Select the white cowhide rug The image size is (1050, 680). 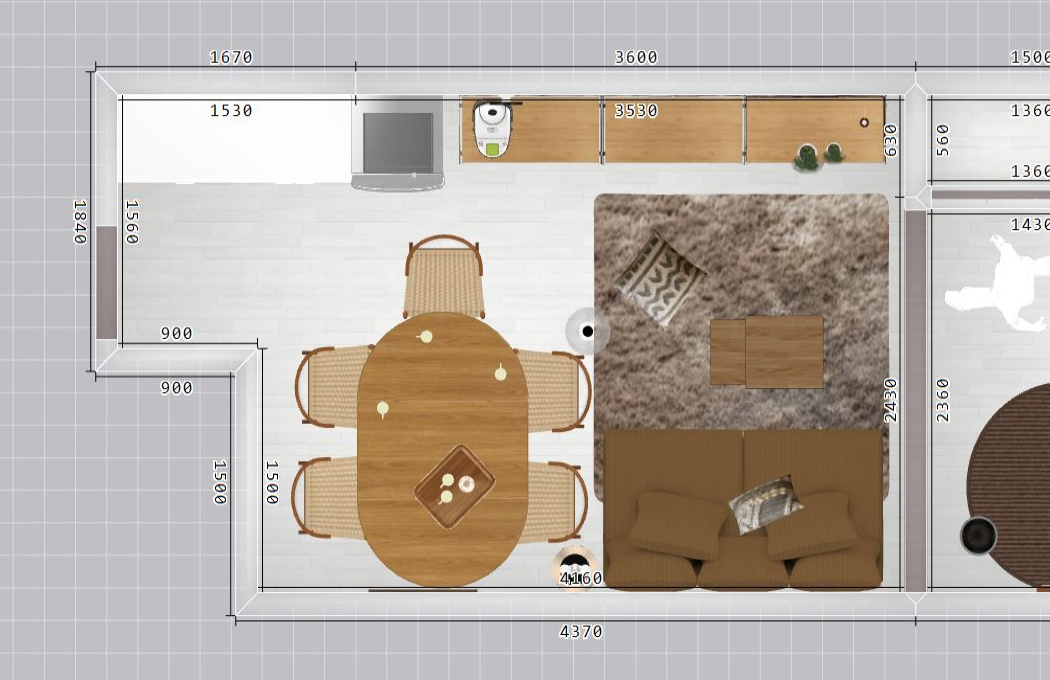coord(1000,288)
